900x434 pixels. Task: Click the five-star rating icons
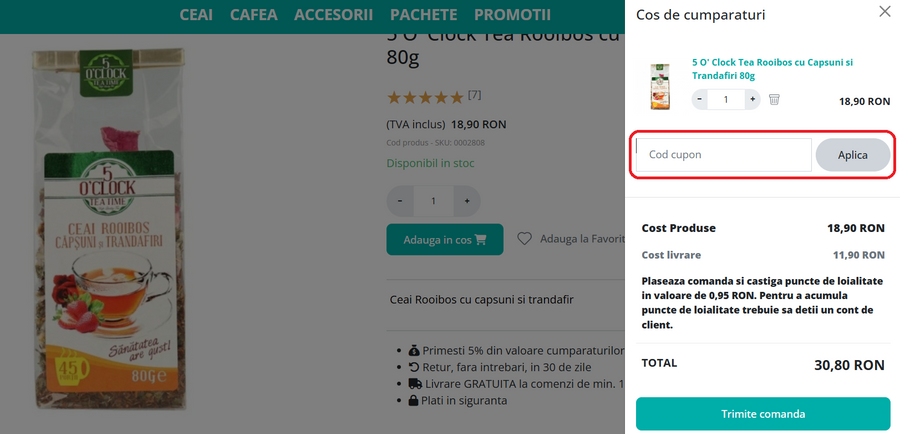click(x=425, y=97)
